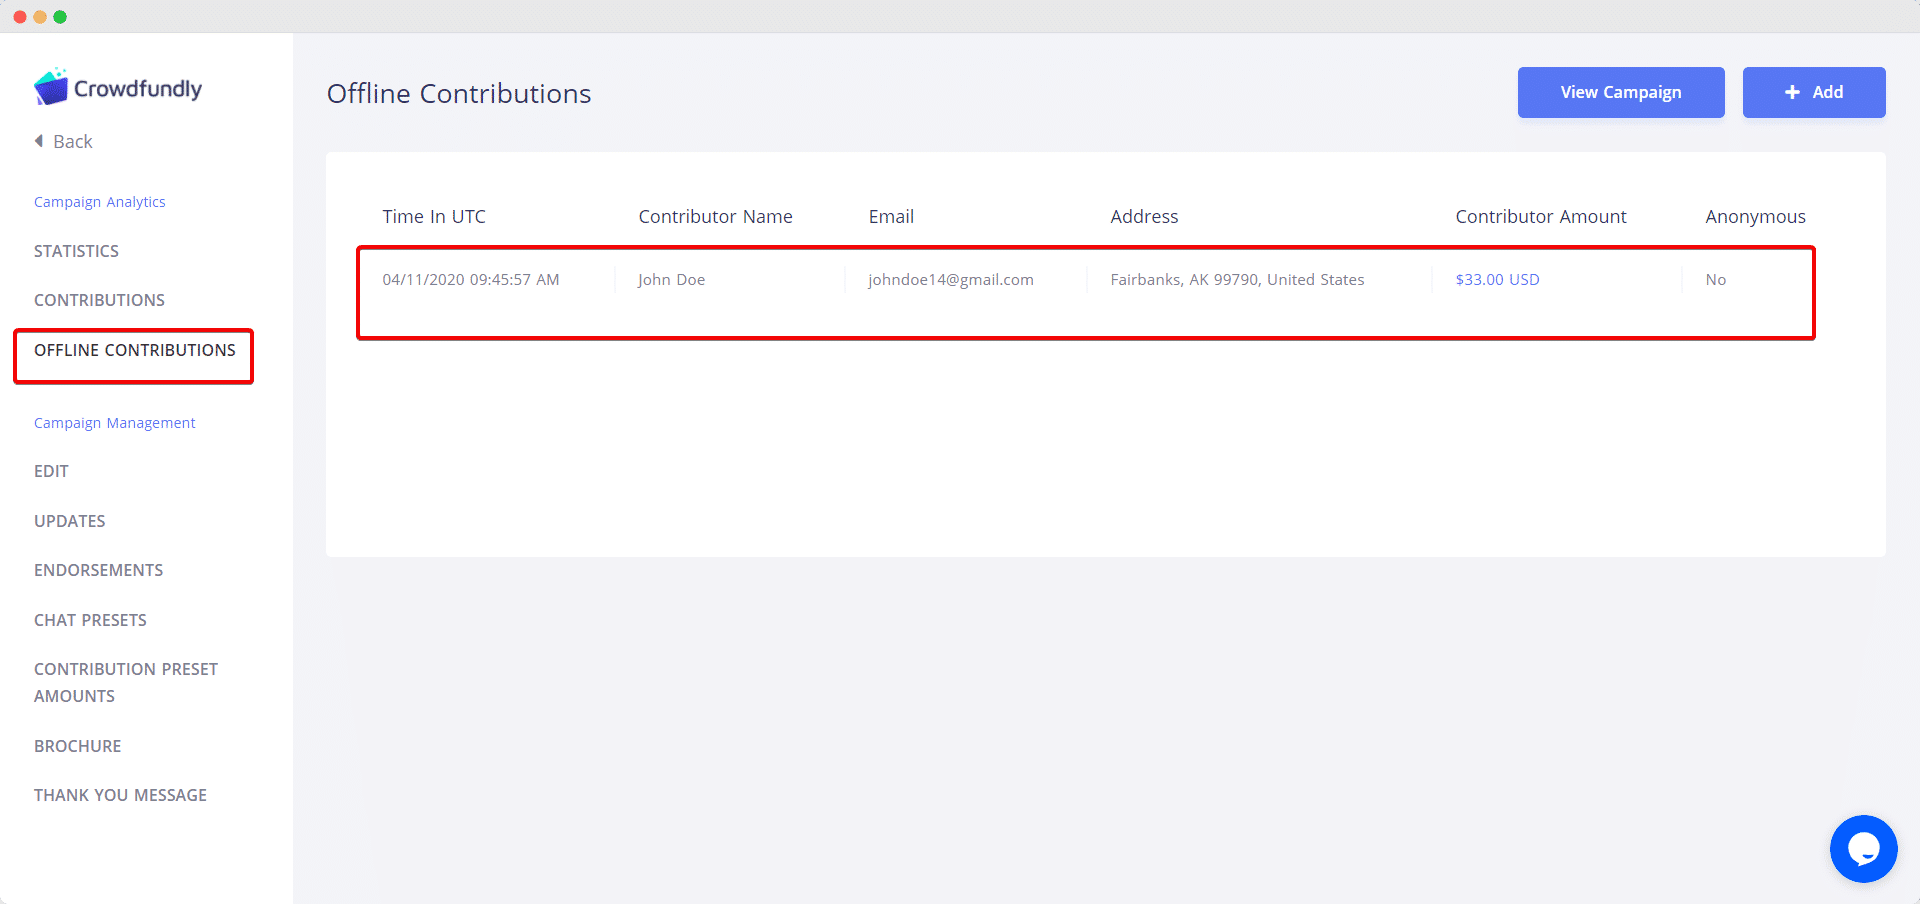Select the John Doe contributor row

pyautogui.click(x=1086, y=293)
